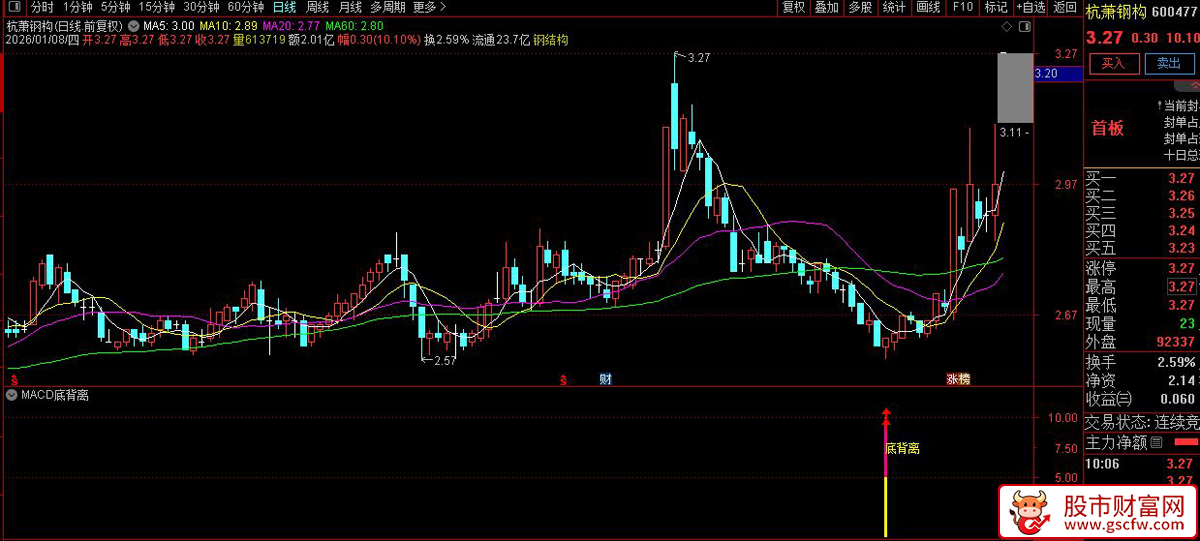This screenshot has width=1200, height=541.
Task: Select the 买三 bid price 3.25
Action: tap(1182, 213)
